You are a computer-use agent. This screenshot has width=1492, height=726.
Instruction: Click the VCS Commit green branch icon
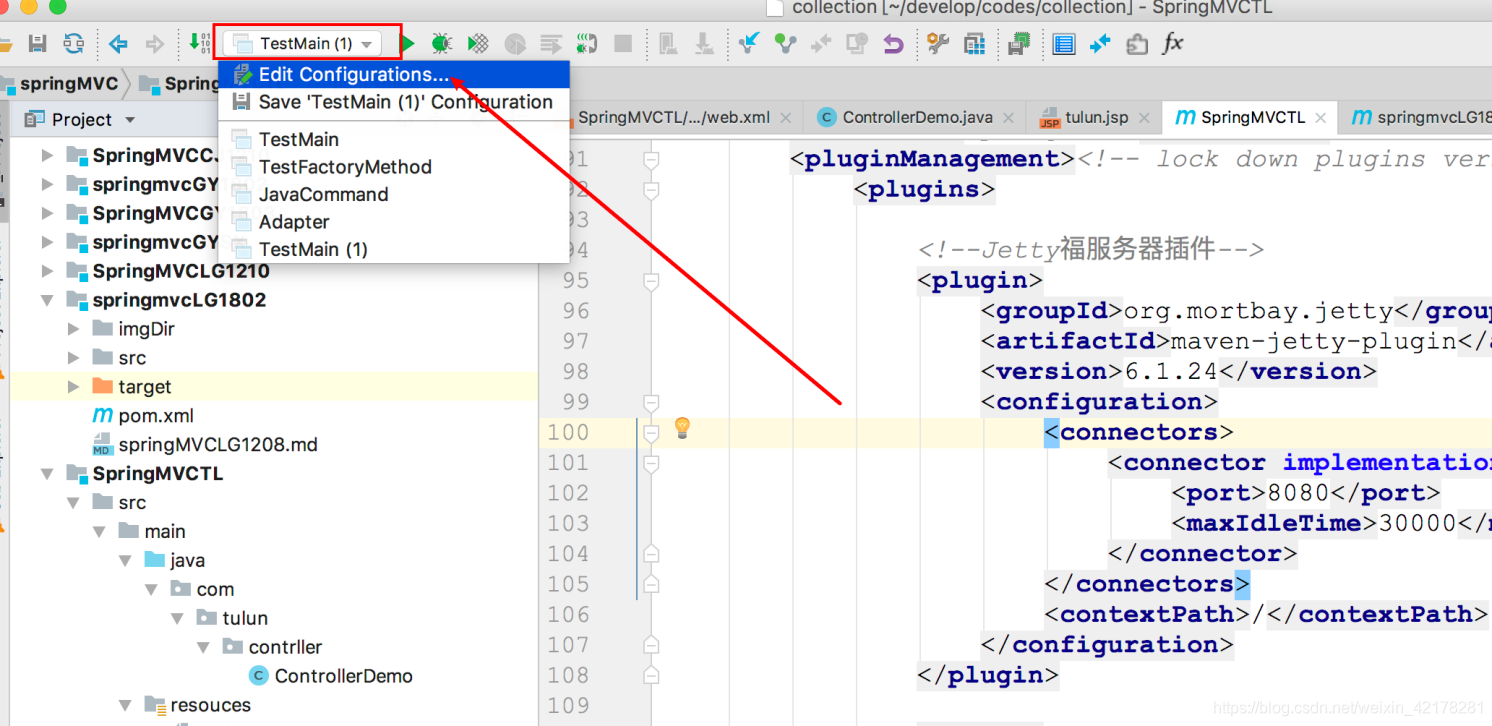[x=785, y=44]
